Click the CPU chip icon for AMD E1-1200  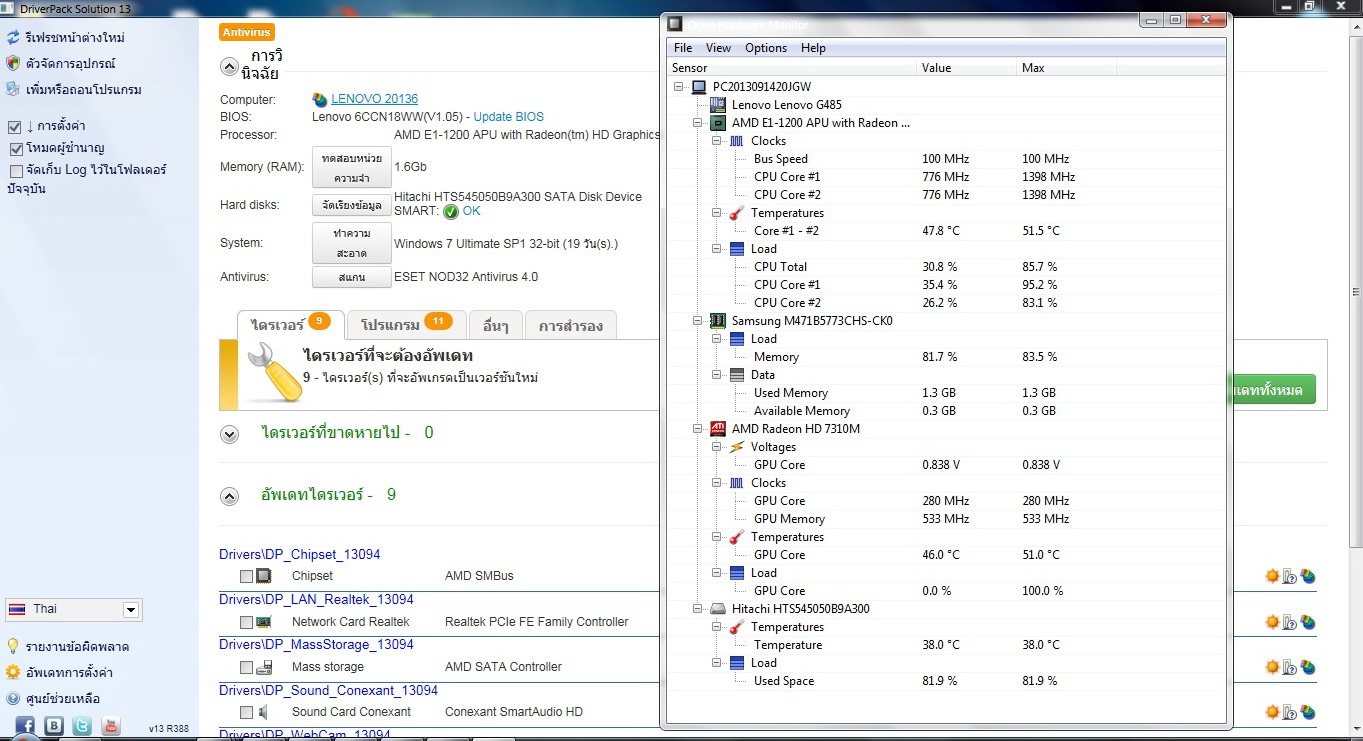717,123
